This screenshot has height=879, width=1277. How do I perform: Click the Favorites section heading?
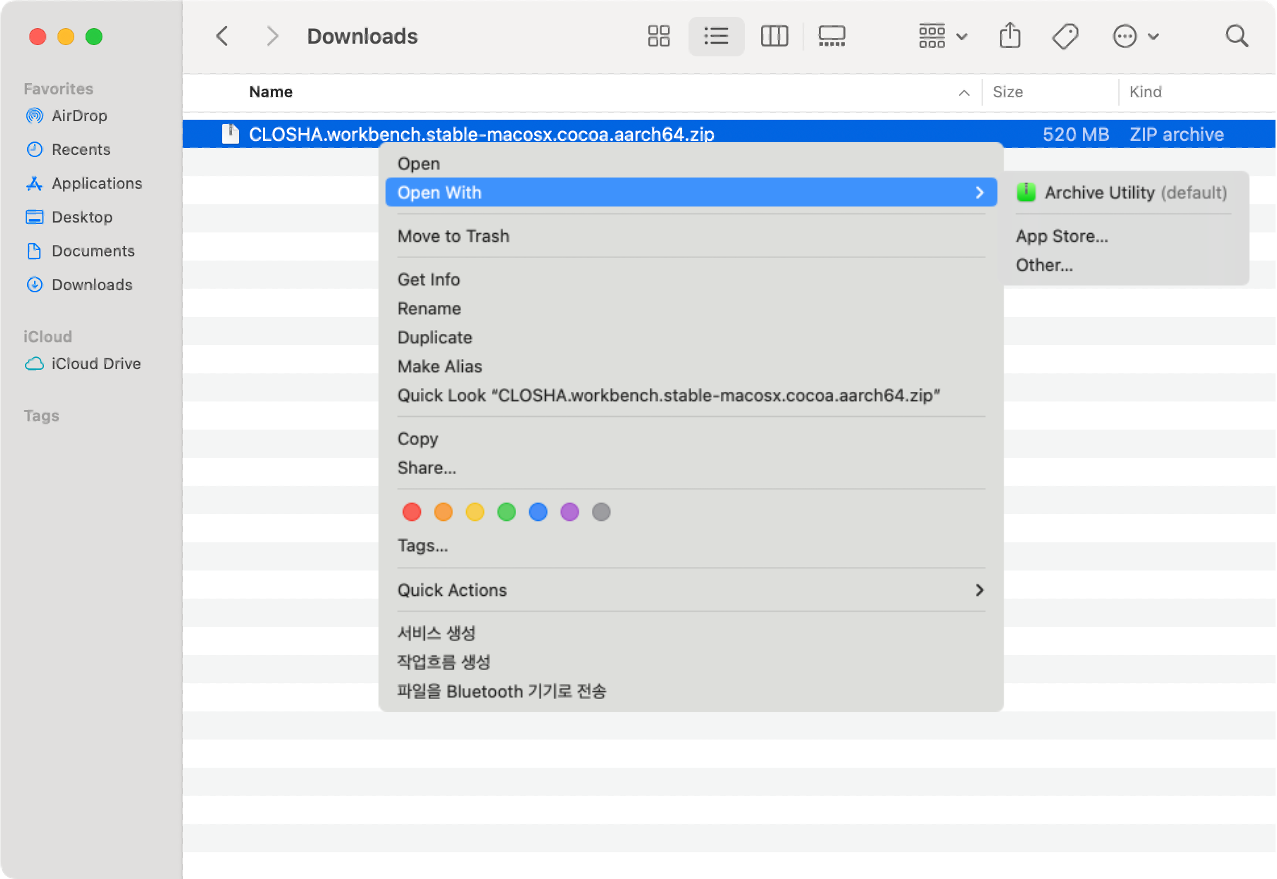[x=59, y=89]
